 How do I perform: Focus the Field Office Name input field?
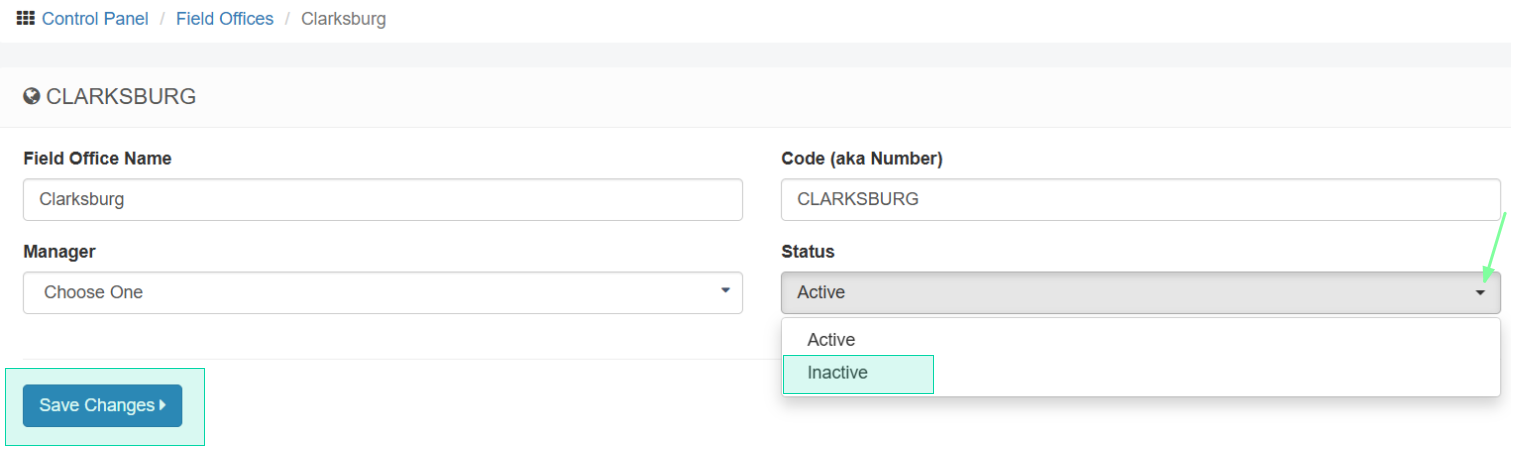(383, 199)
